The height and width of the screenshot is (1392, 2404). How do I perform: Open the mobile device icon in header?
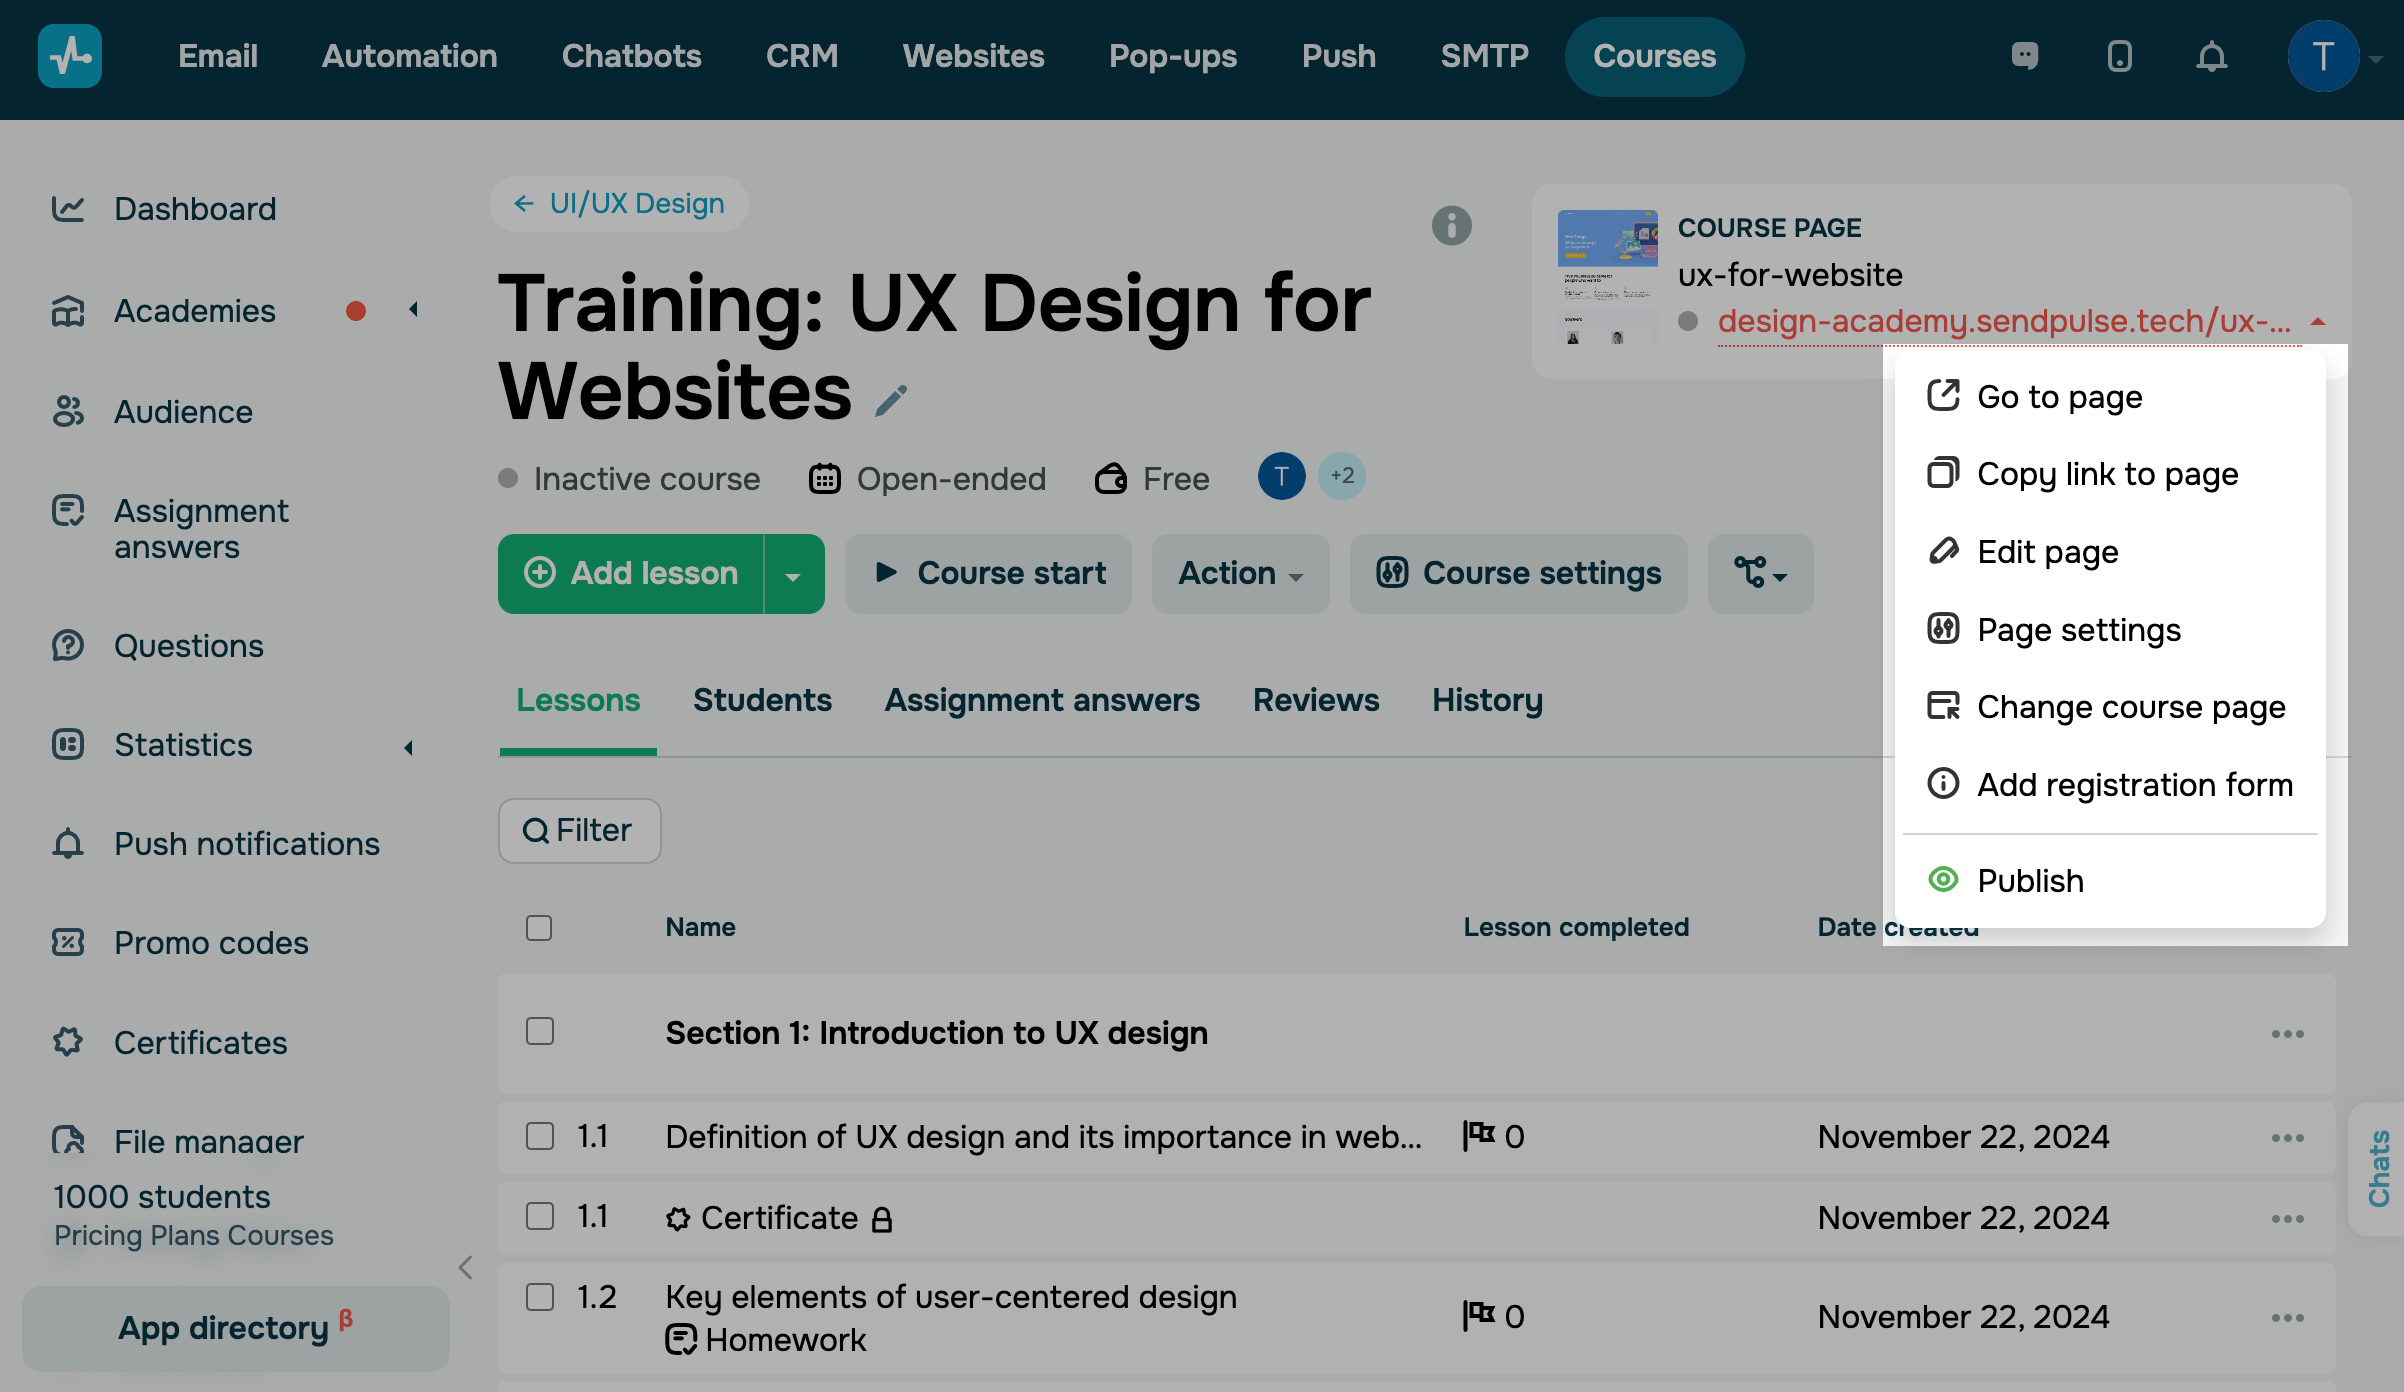click(x=2119, y=56)
